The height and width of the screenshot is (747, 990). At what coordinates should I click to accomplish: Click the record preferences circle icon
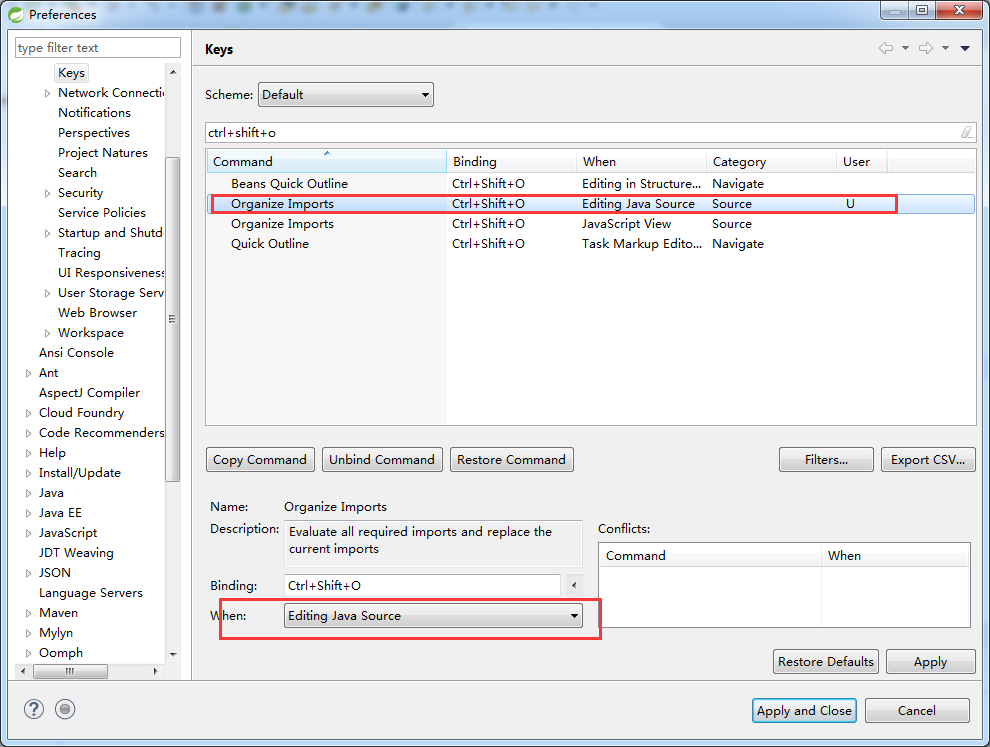(65, 709)
